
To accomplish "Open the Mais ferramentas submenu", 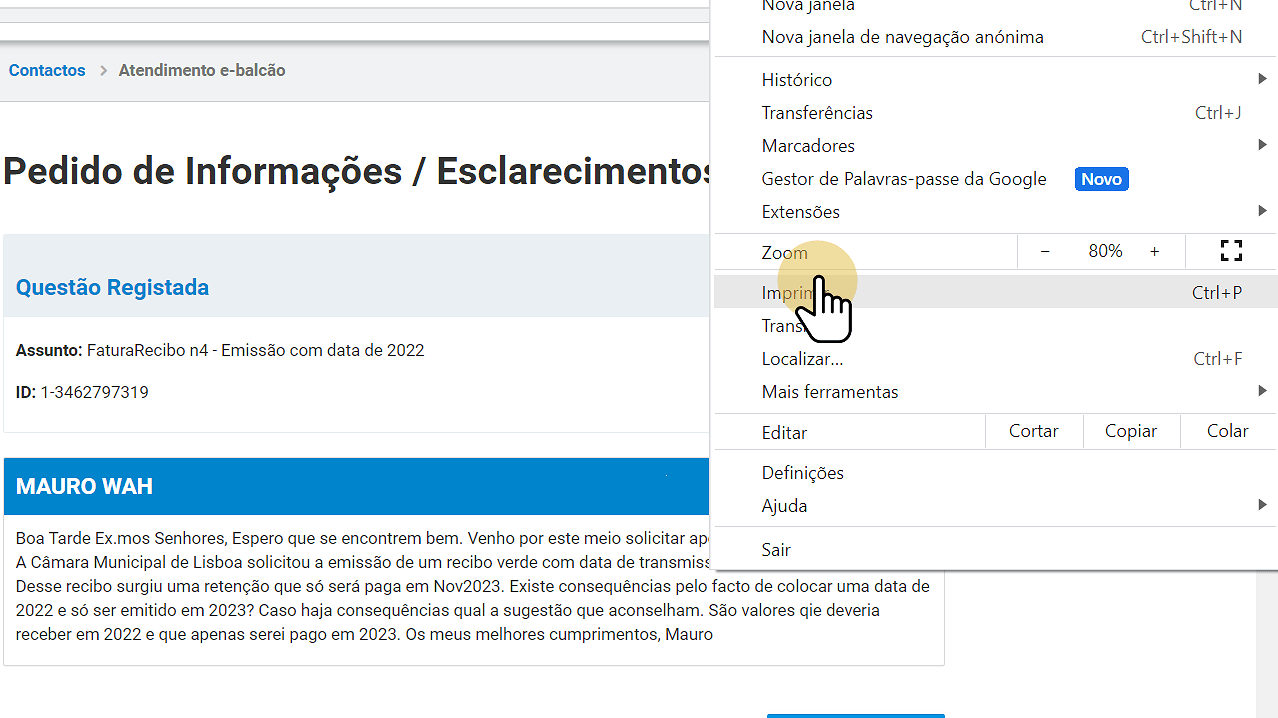I will point(830,391).
